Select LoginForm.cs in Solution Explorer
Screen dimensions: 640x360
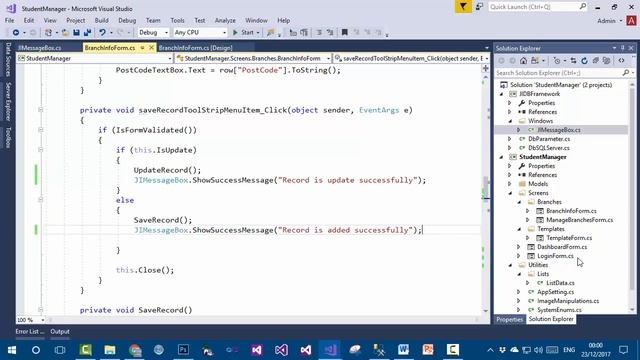555,256
